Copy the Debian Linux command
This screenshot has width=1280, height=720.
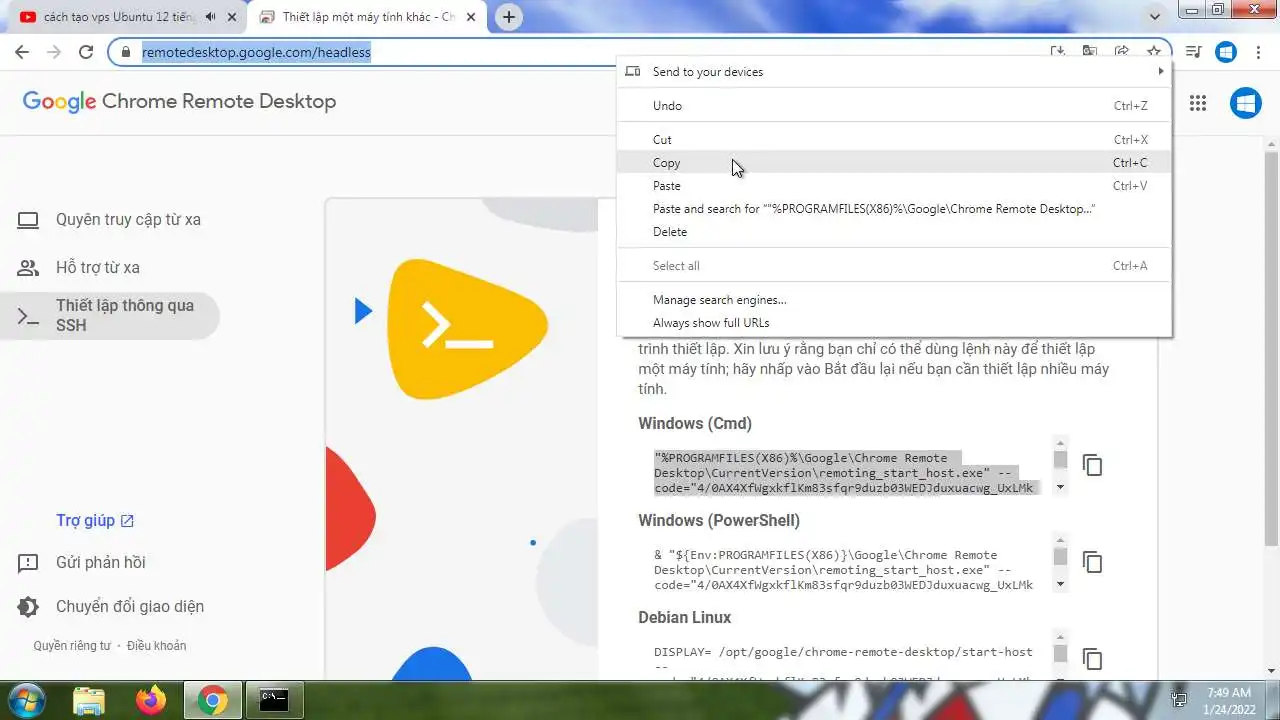pos(1093,659)
